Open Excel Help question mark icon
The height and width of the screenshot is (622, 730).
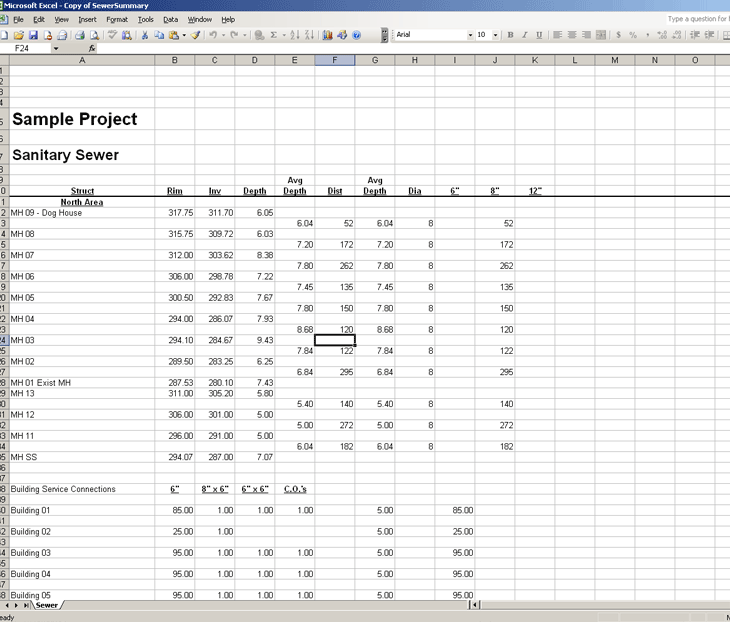pyautogui.click(x=356, y=35)
